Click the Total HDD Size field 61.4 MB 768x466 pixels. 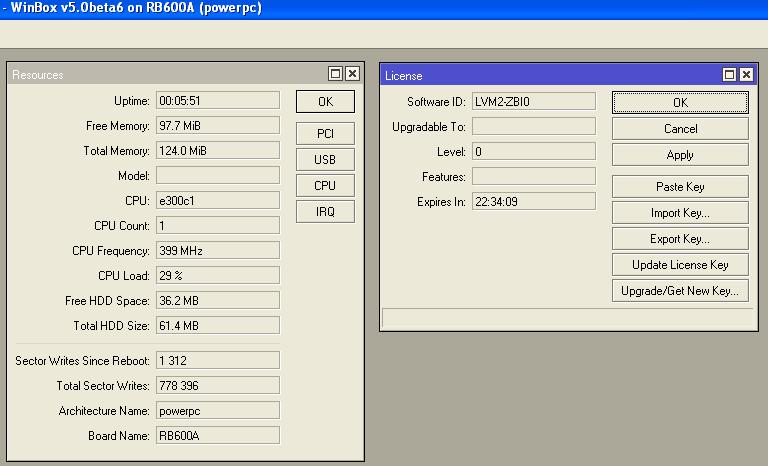218,325
